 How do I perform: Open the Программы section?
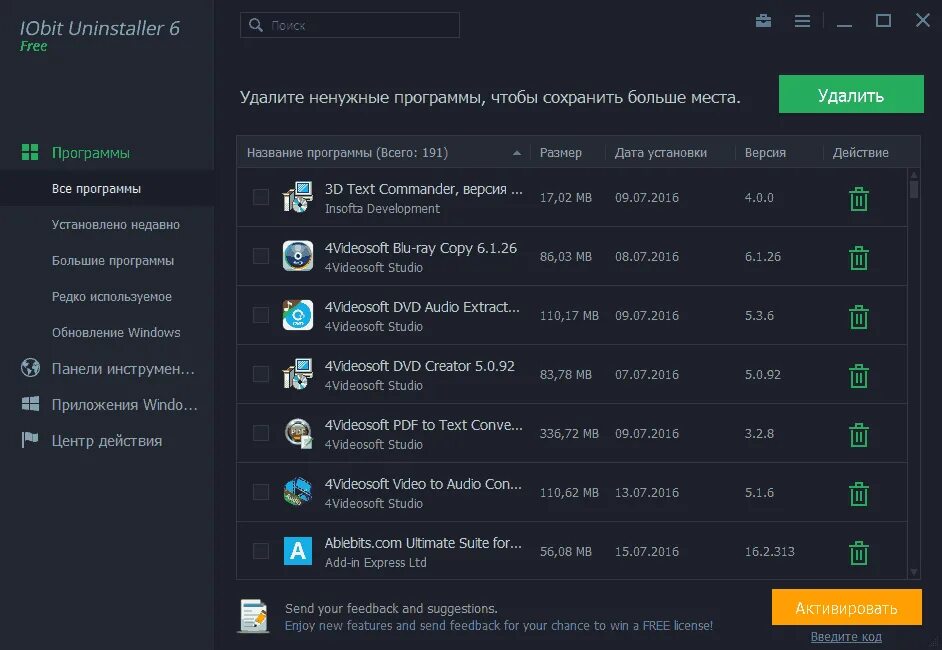click(x=91, y=153)
